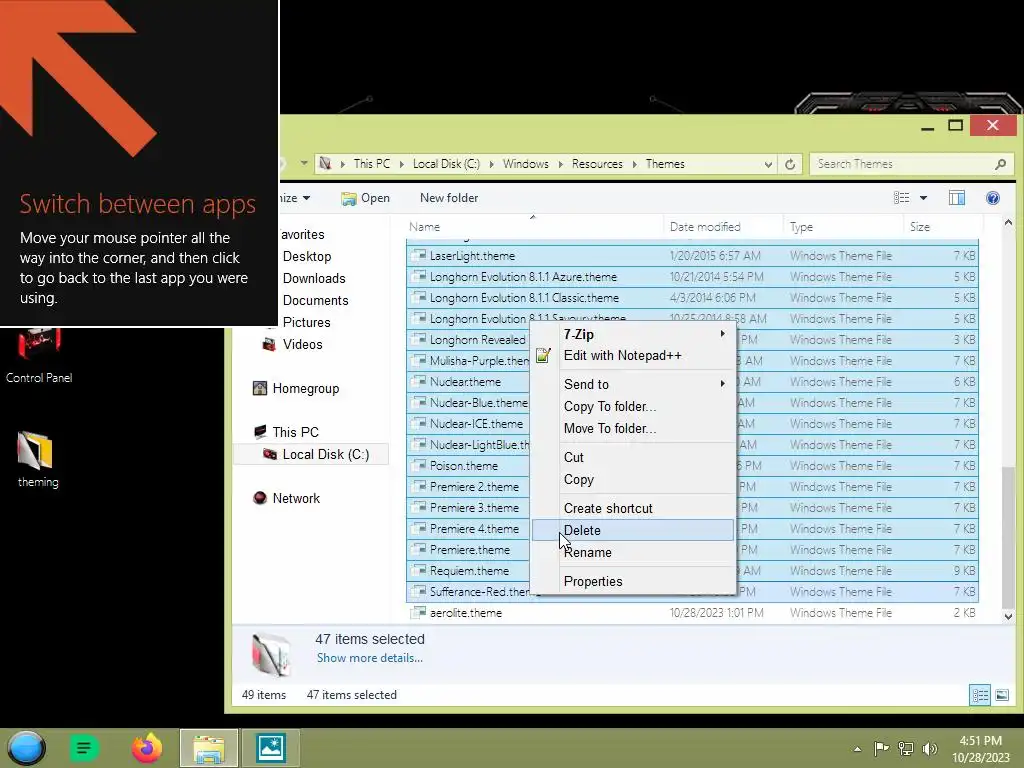This screenshot has height=768, width=1024.
Task: Click the Poison.theme file icon
Action: [418, 465]
